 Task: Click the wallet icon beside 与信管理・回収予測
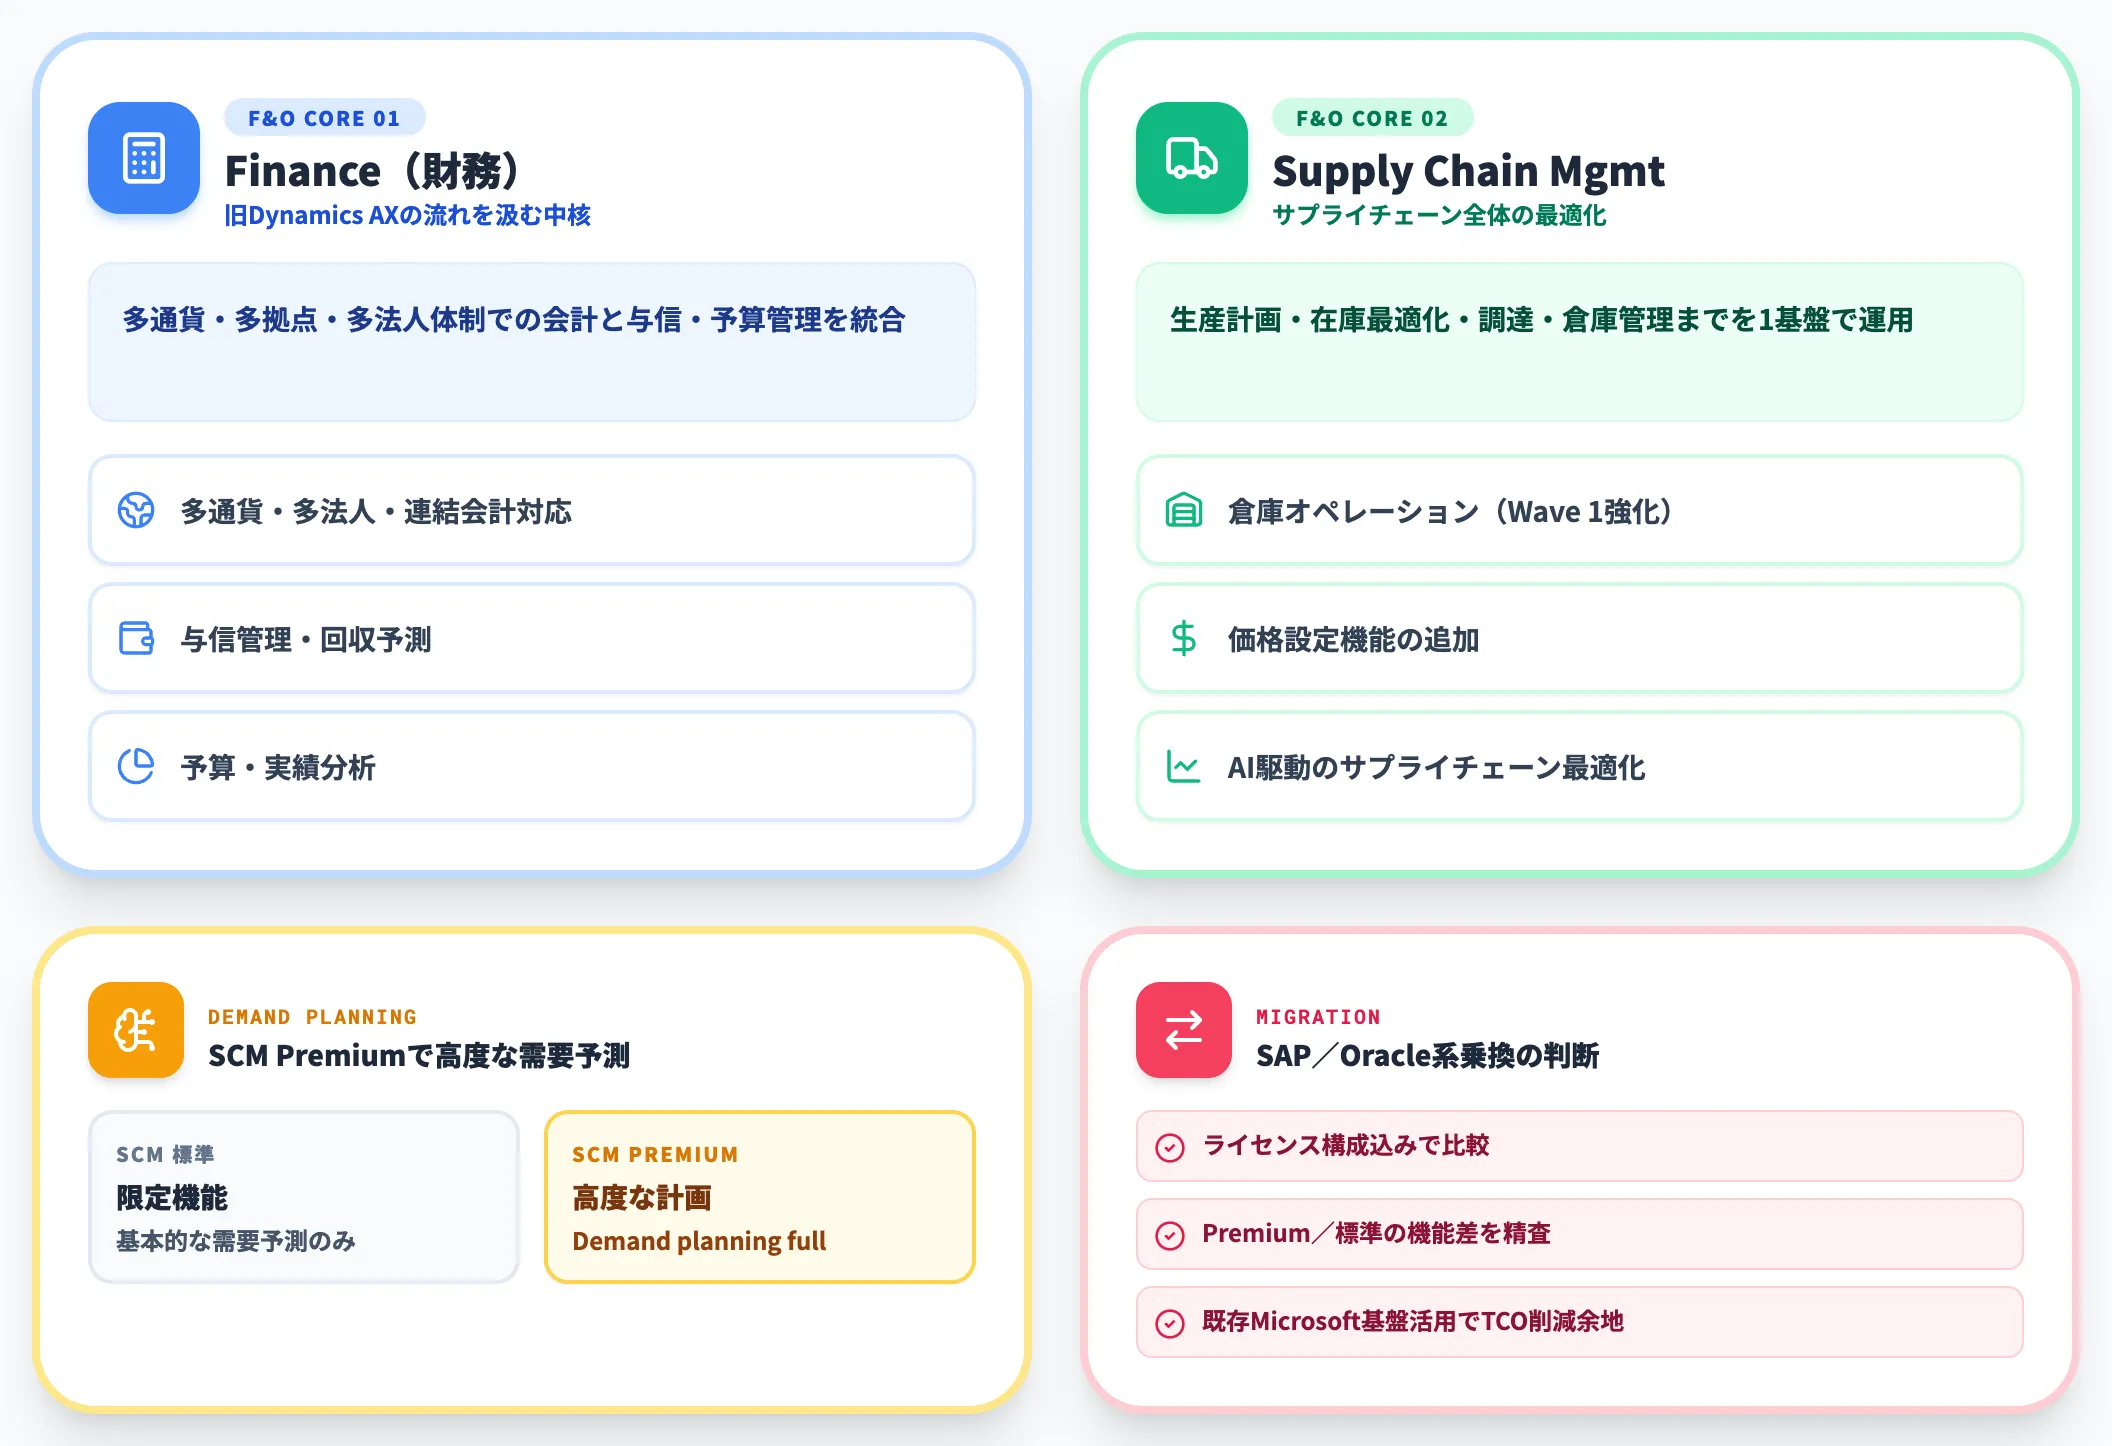(136, 638)
